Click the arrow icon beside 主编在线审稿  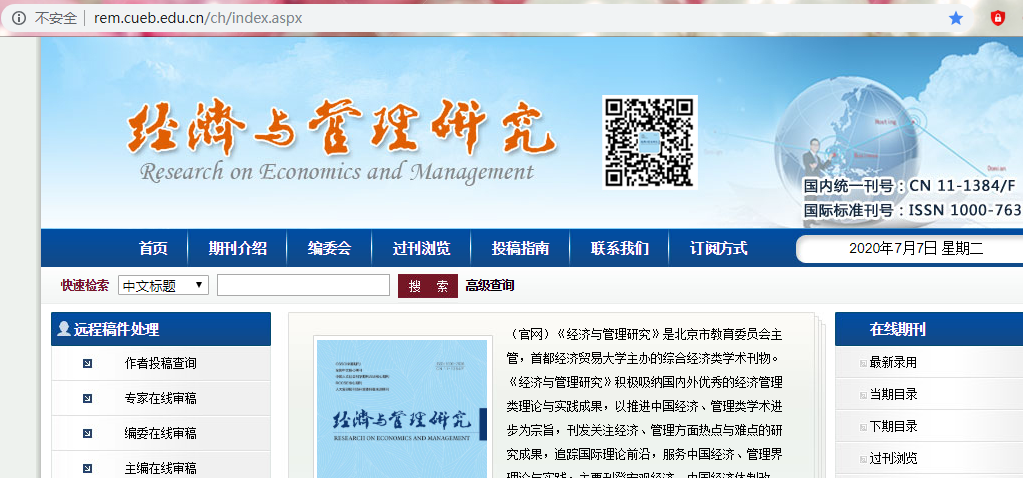[87, 468]
